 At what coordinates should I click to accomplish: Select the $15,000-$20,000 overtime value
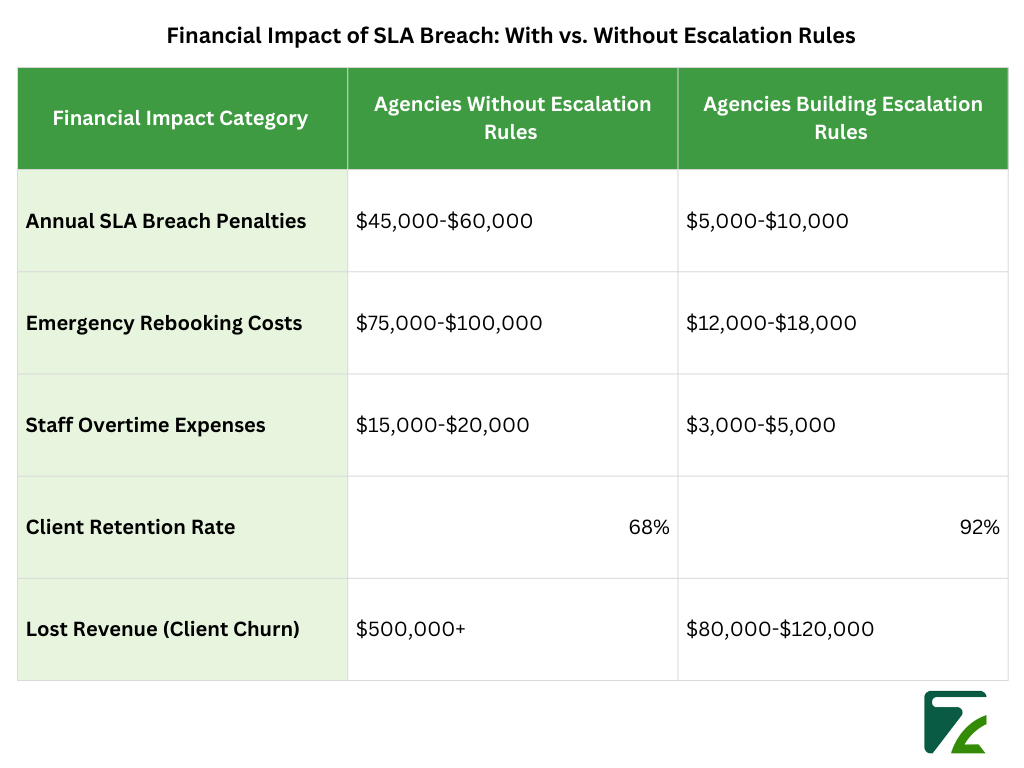441,425
